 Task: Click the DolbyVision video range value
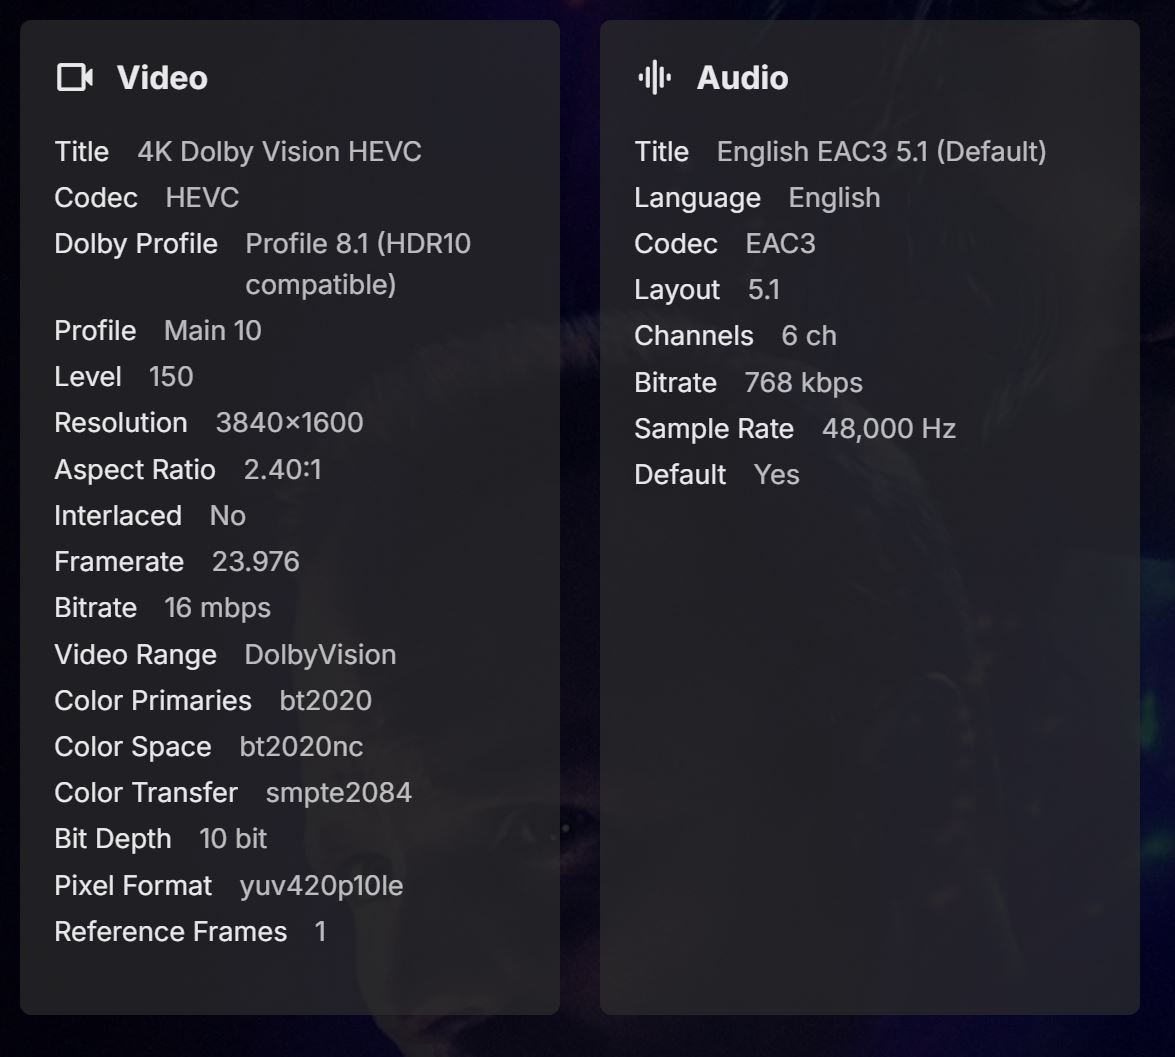pyautogui.click(x=320, y=655)
